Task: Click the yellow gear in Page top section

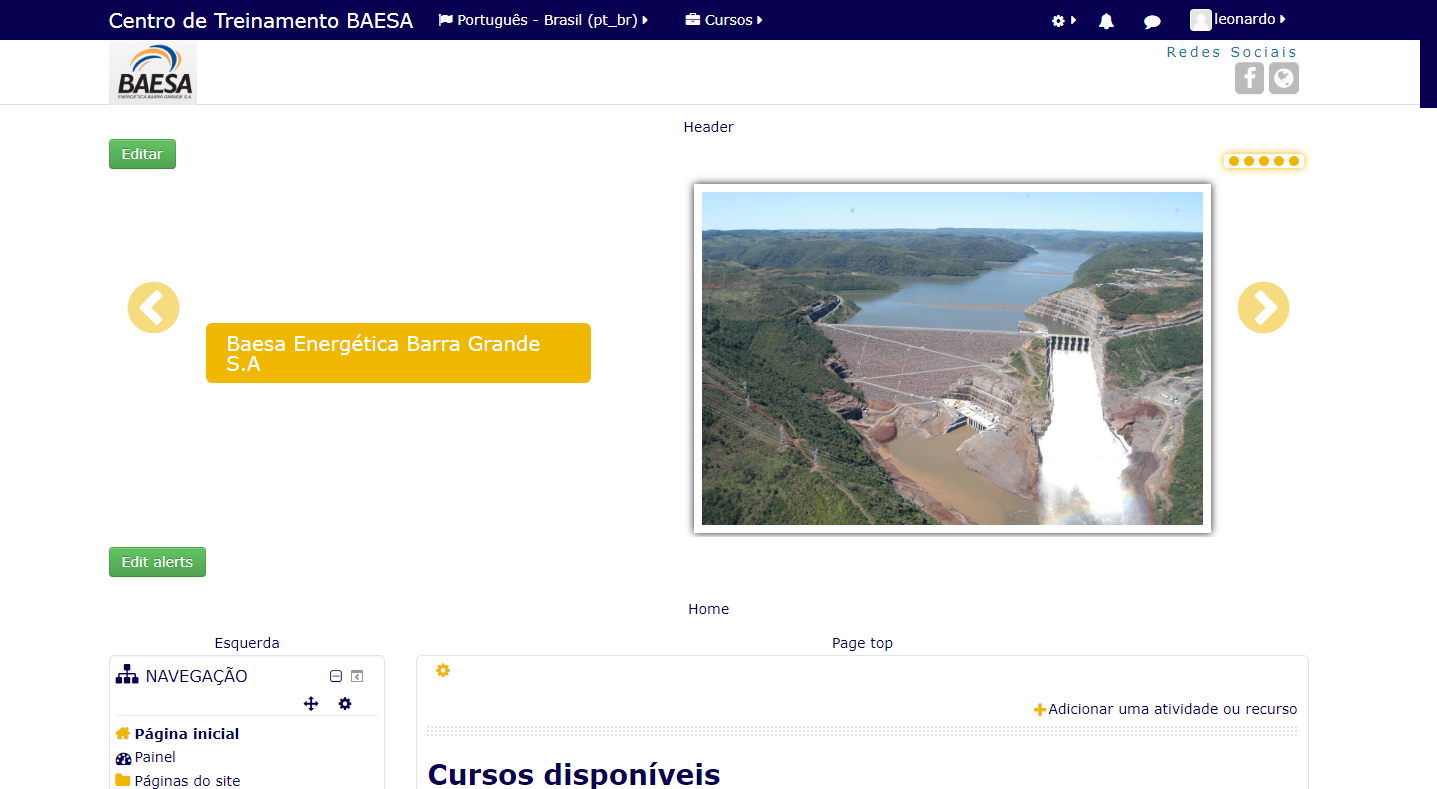Action: click(x=443, y=670)
